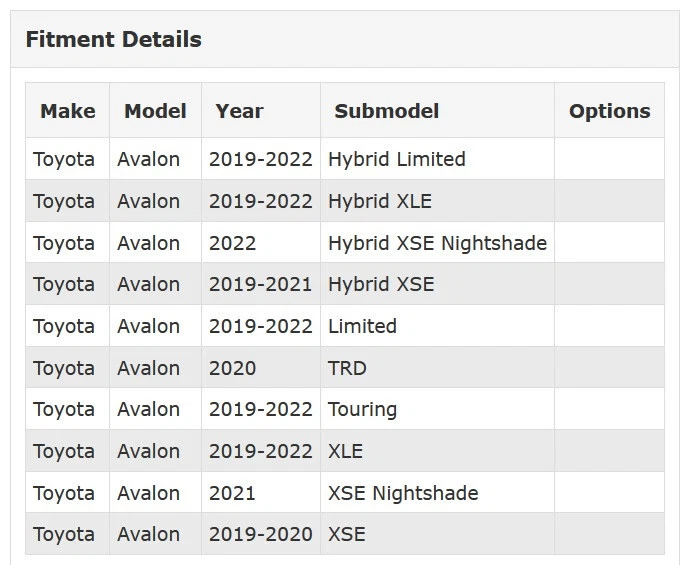Click the Hybrid XSE submodel cell

(x=381, y=284)
